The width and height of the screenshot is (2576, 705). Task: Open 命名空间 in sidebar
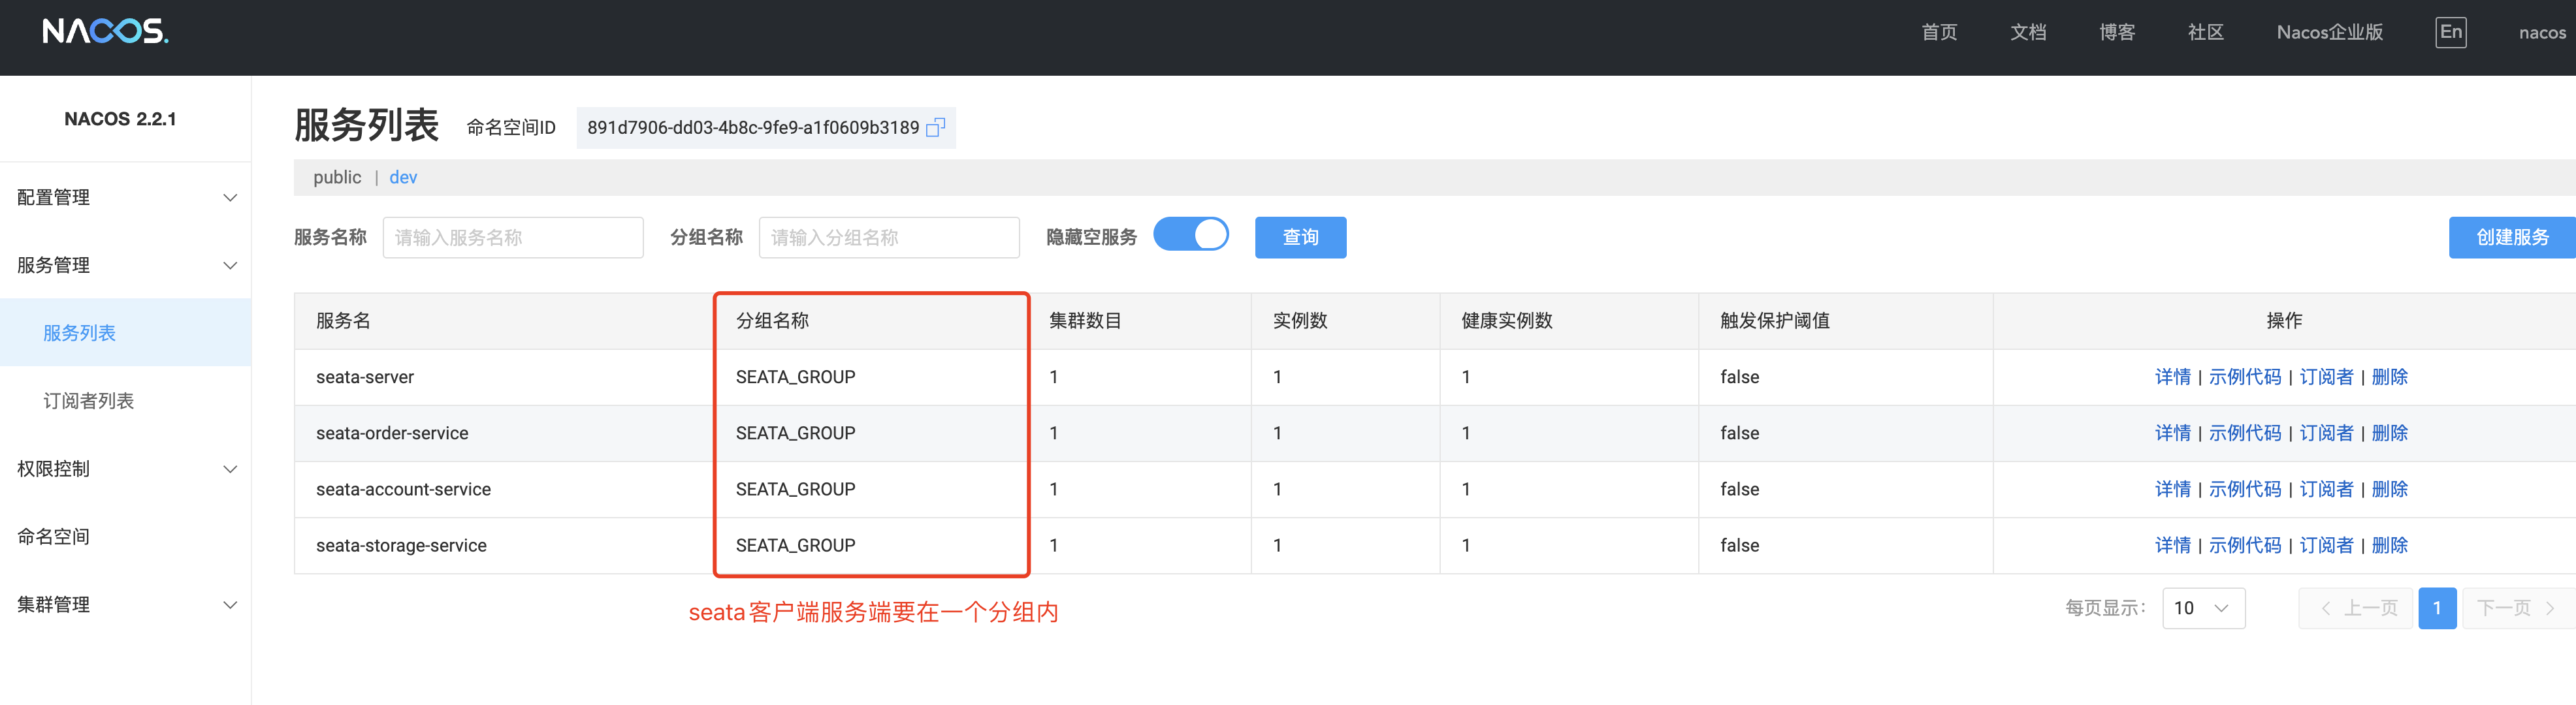point(125,537)
